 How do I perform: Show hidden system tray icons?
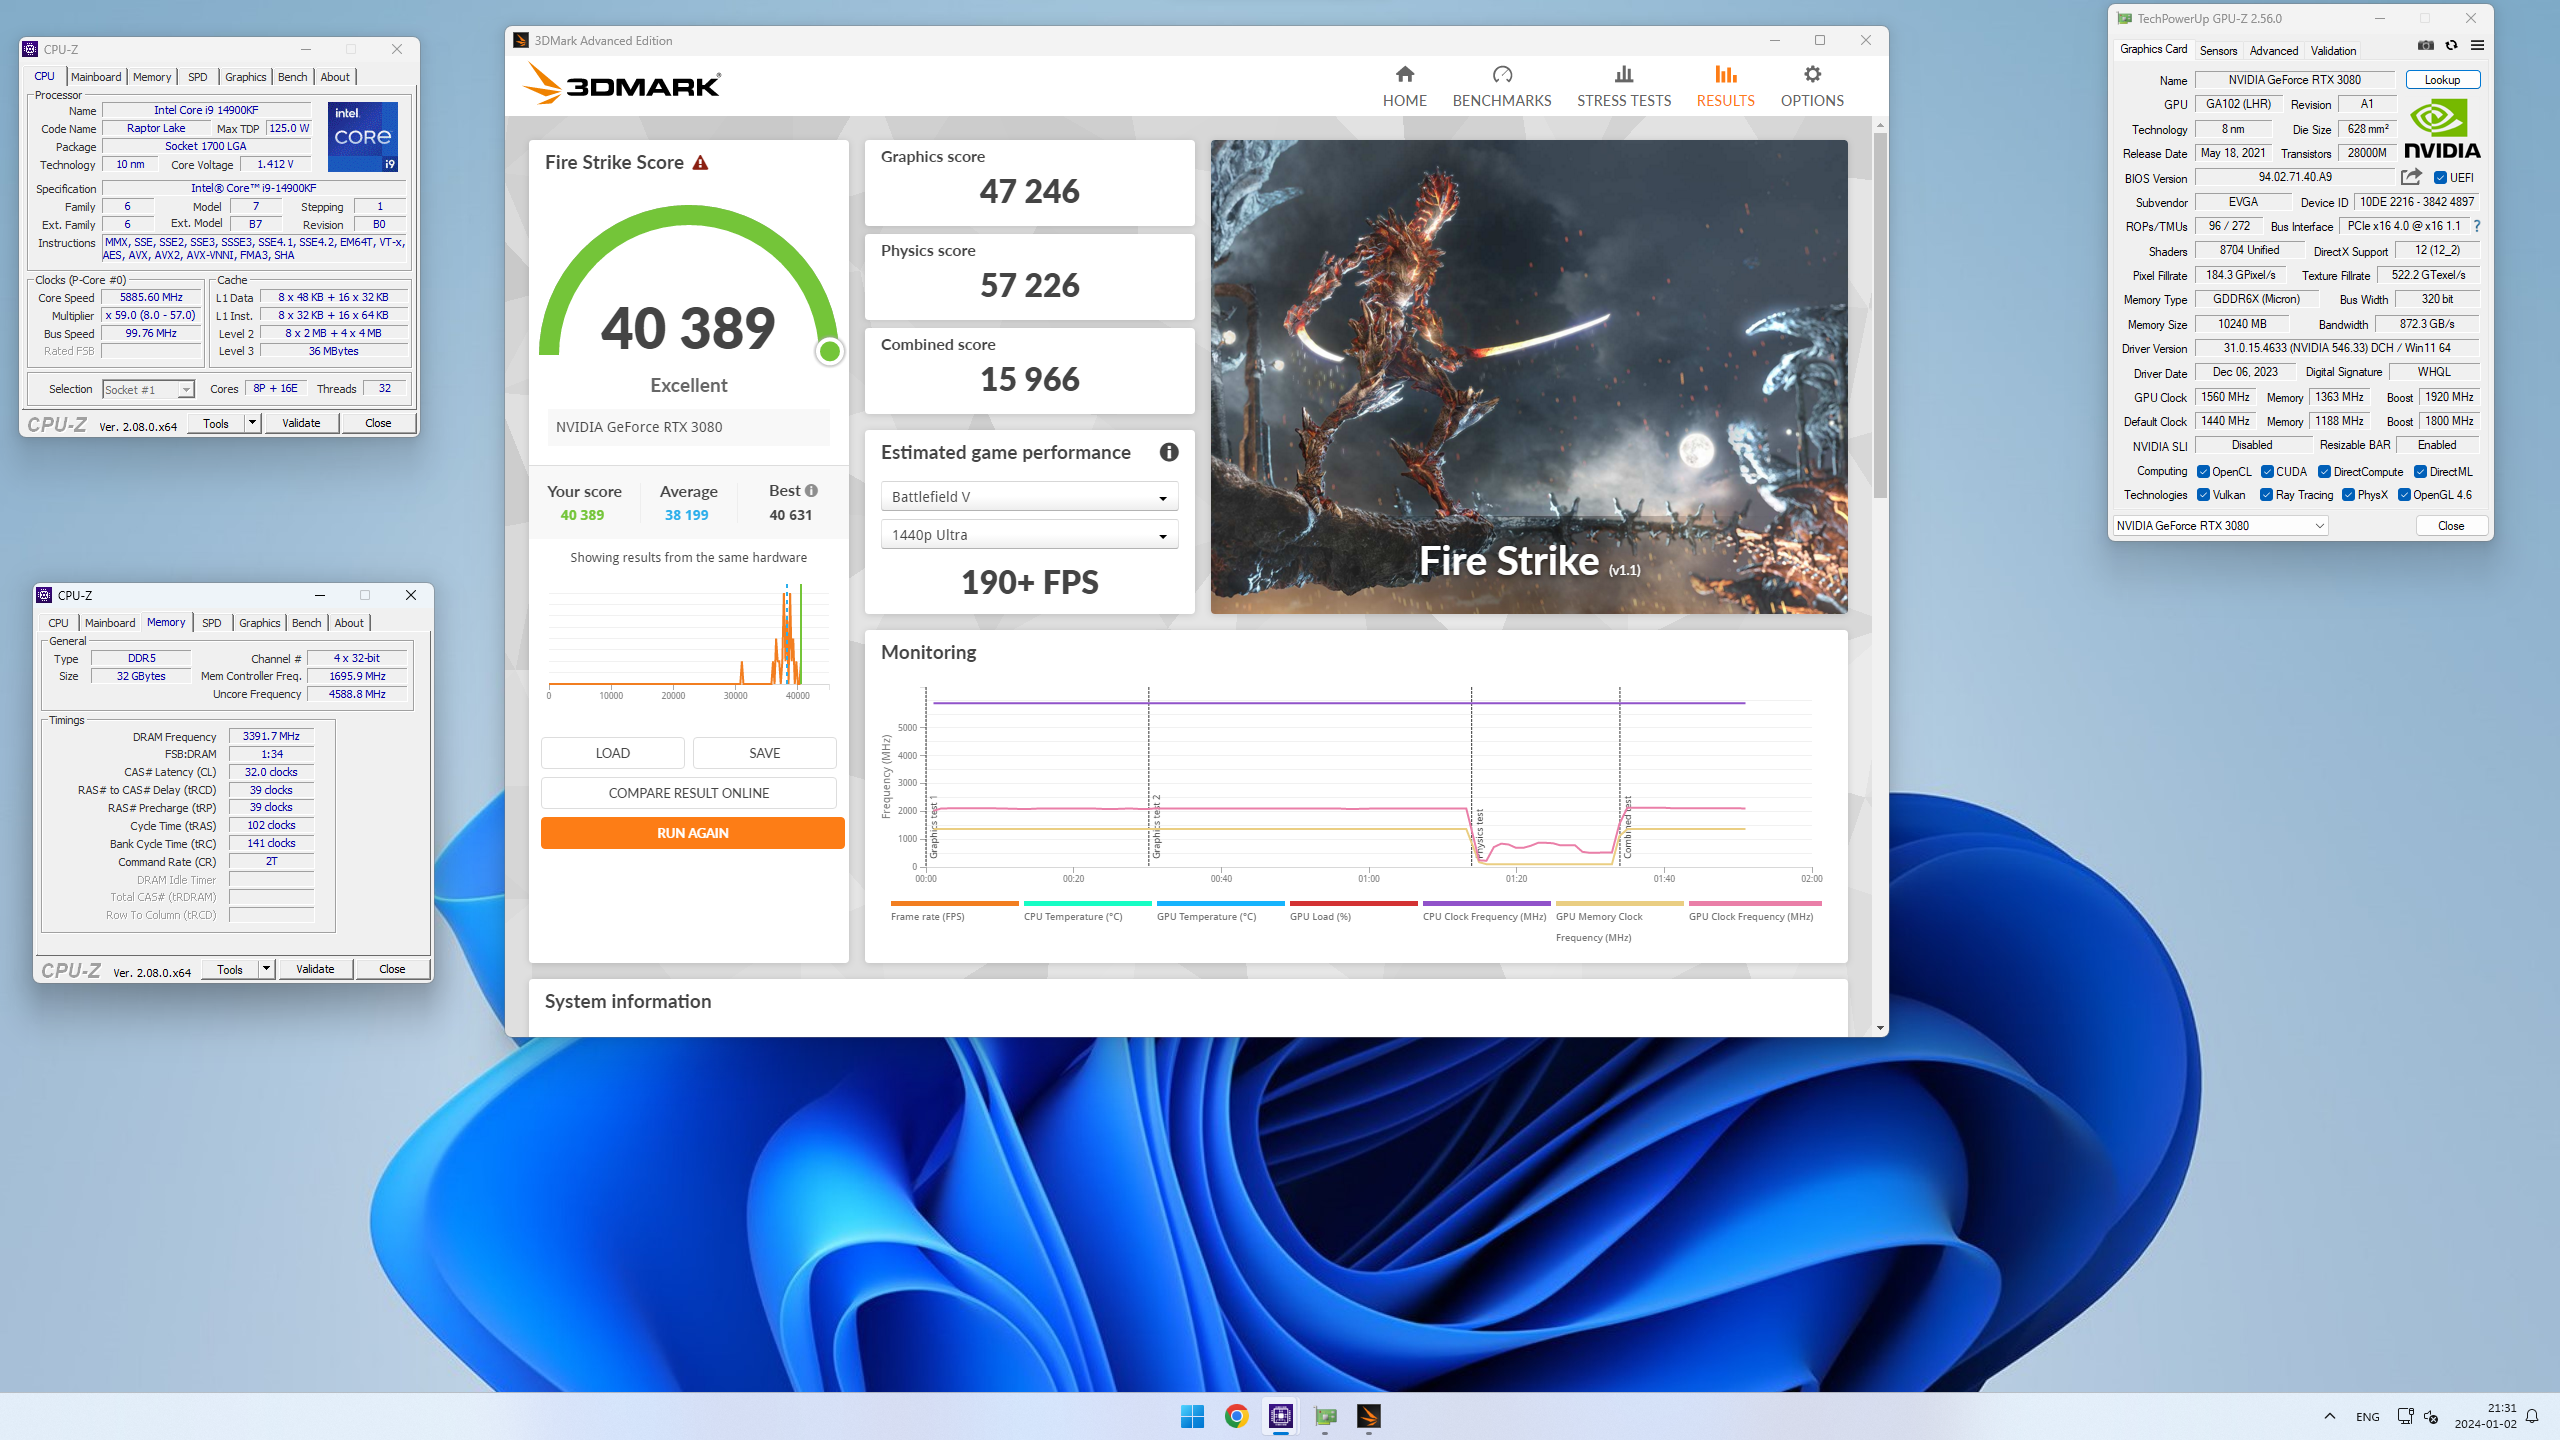point(2330,1416)
